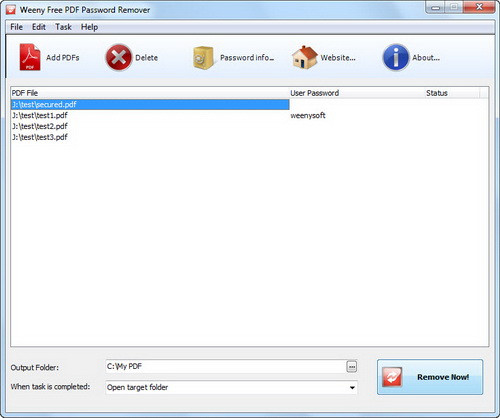
Task: Click the User Password column header
Action: (x=357, y=93)
